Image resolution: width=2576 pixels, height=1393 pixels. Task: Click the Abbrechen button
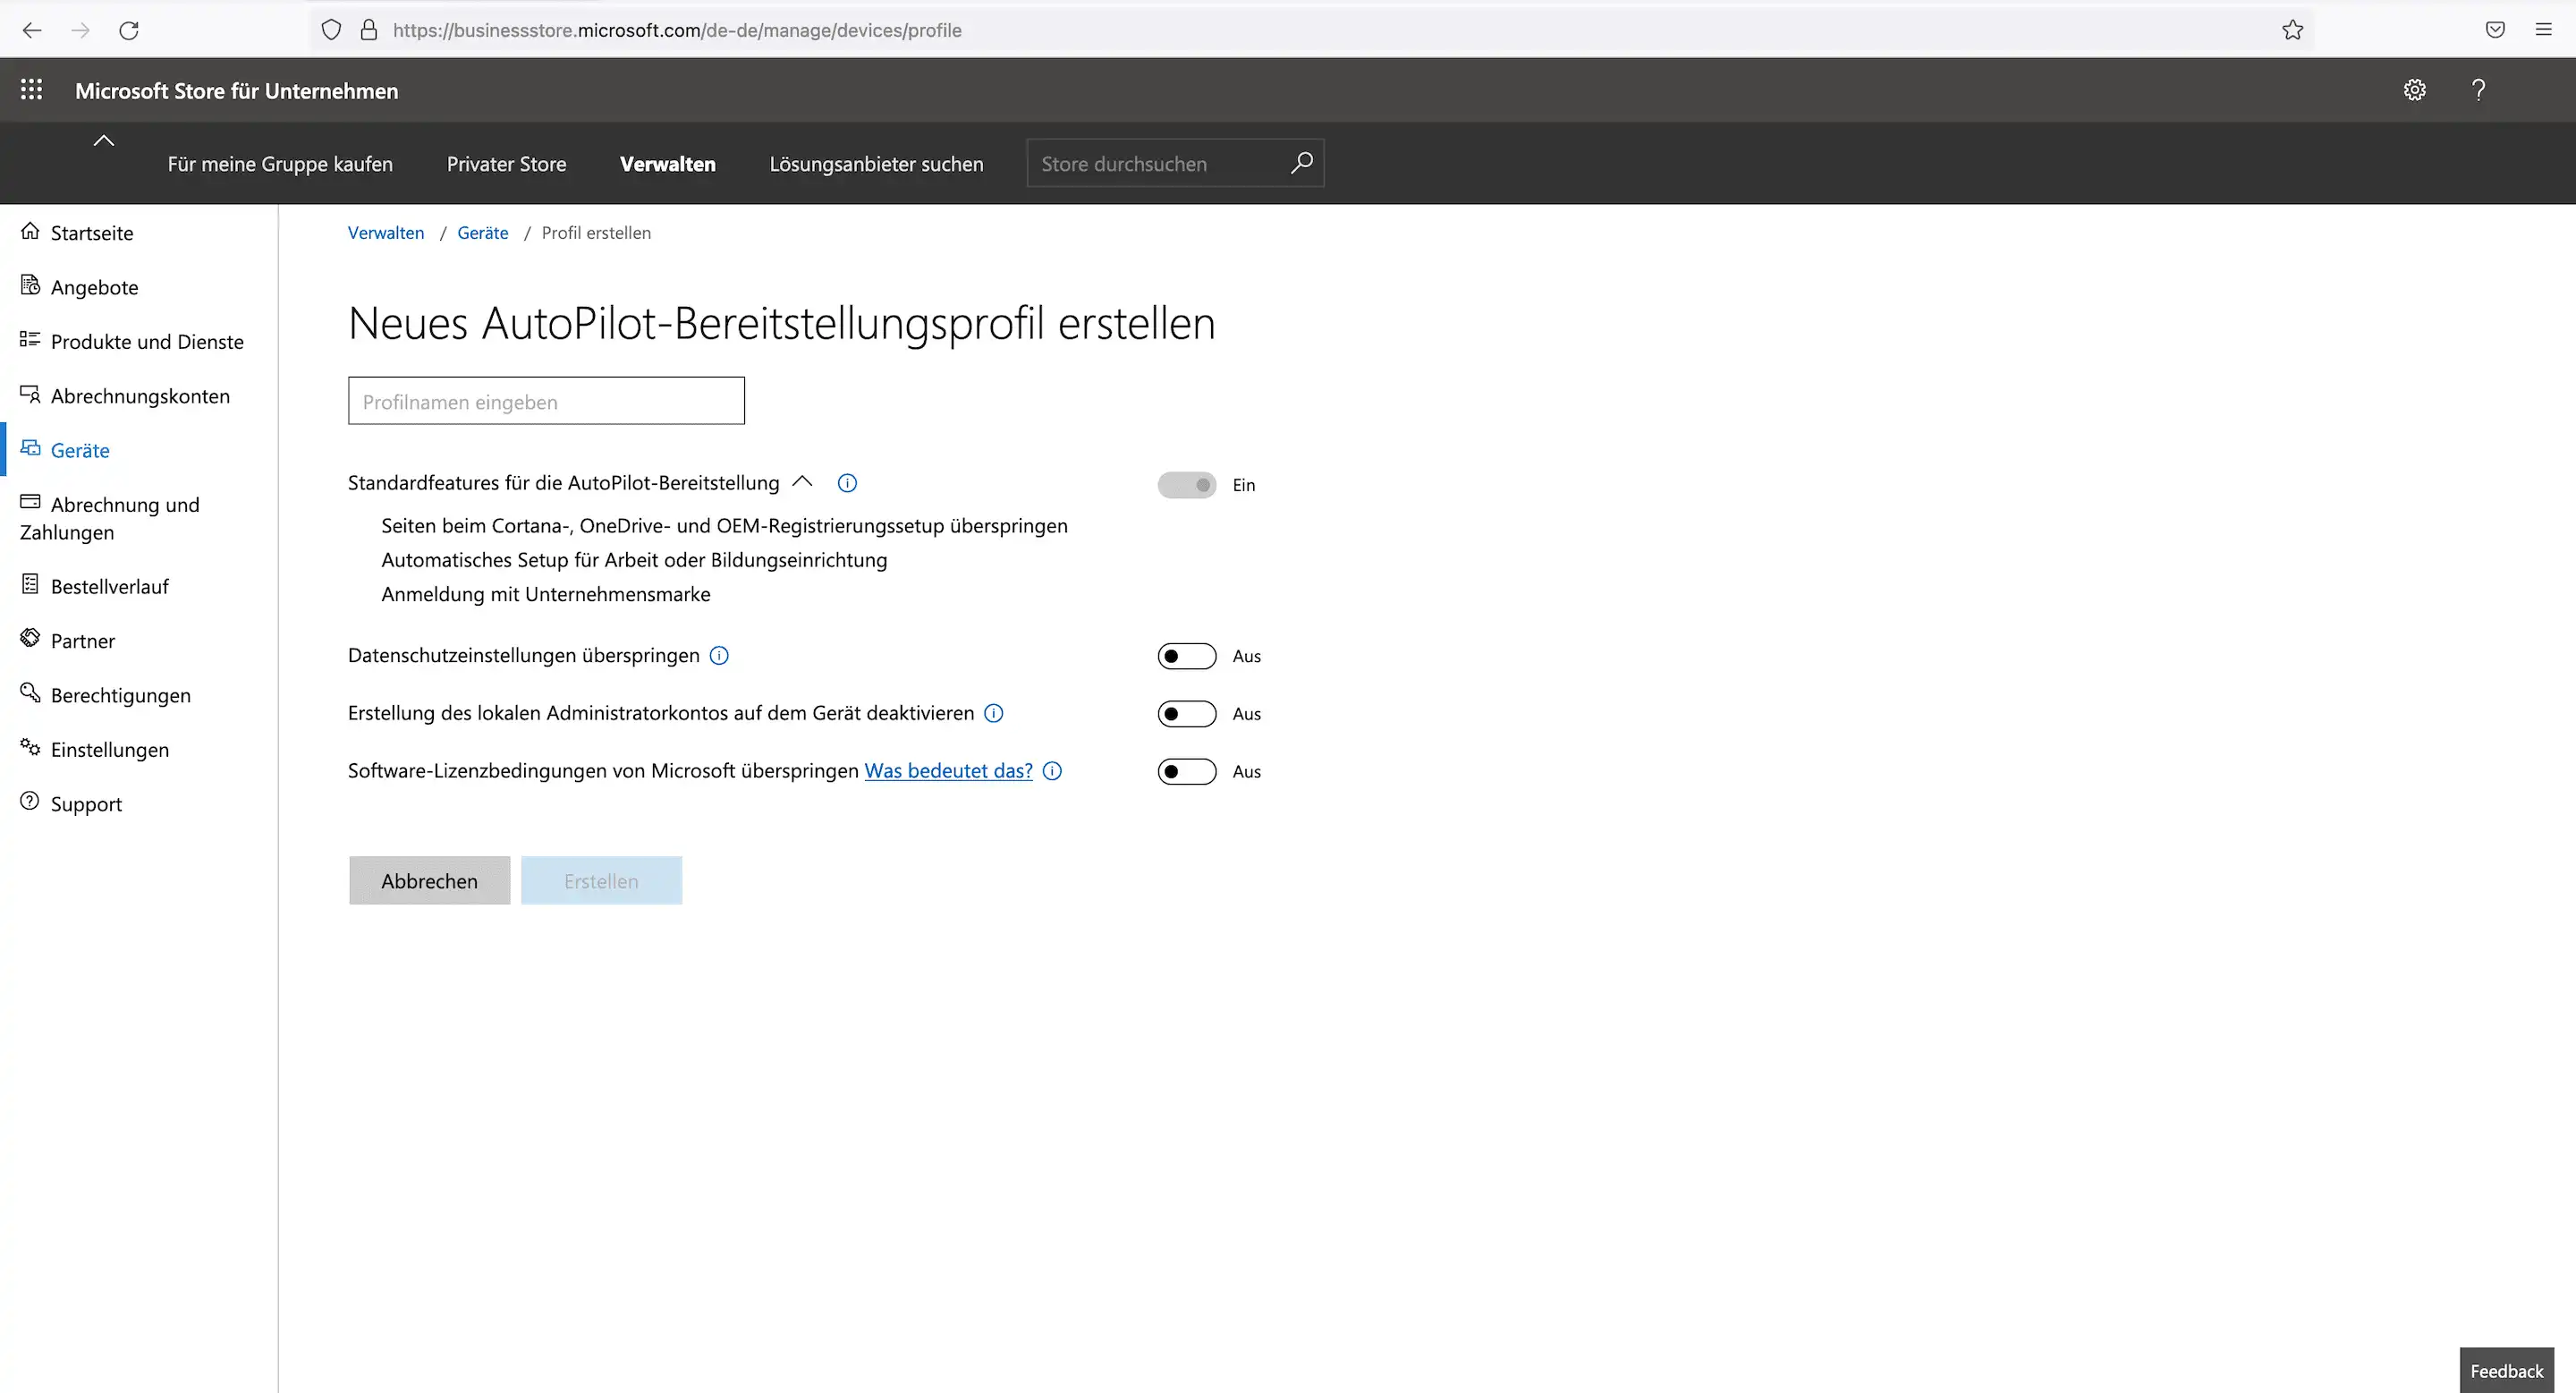pos(430,881)
